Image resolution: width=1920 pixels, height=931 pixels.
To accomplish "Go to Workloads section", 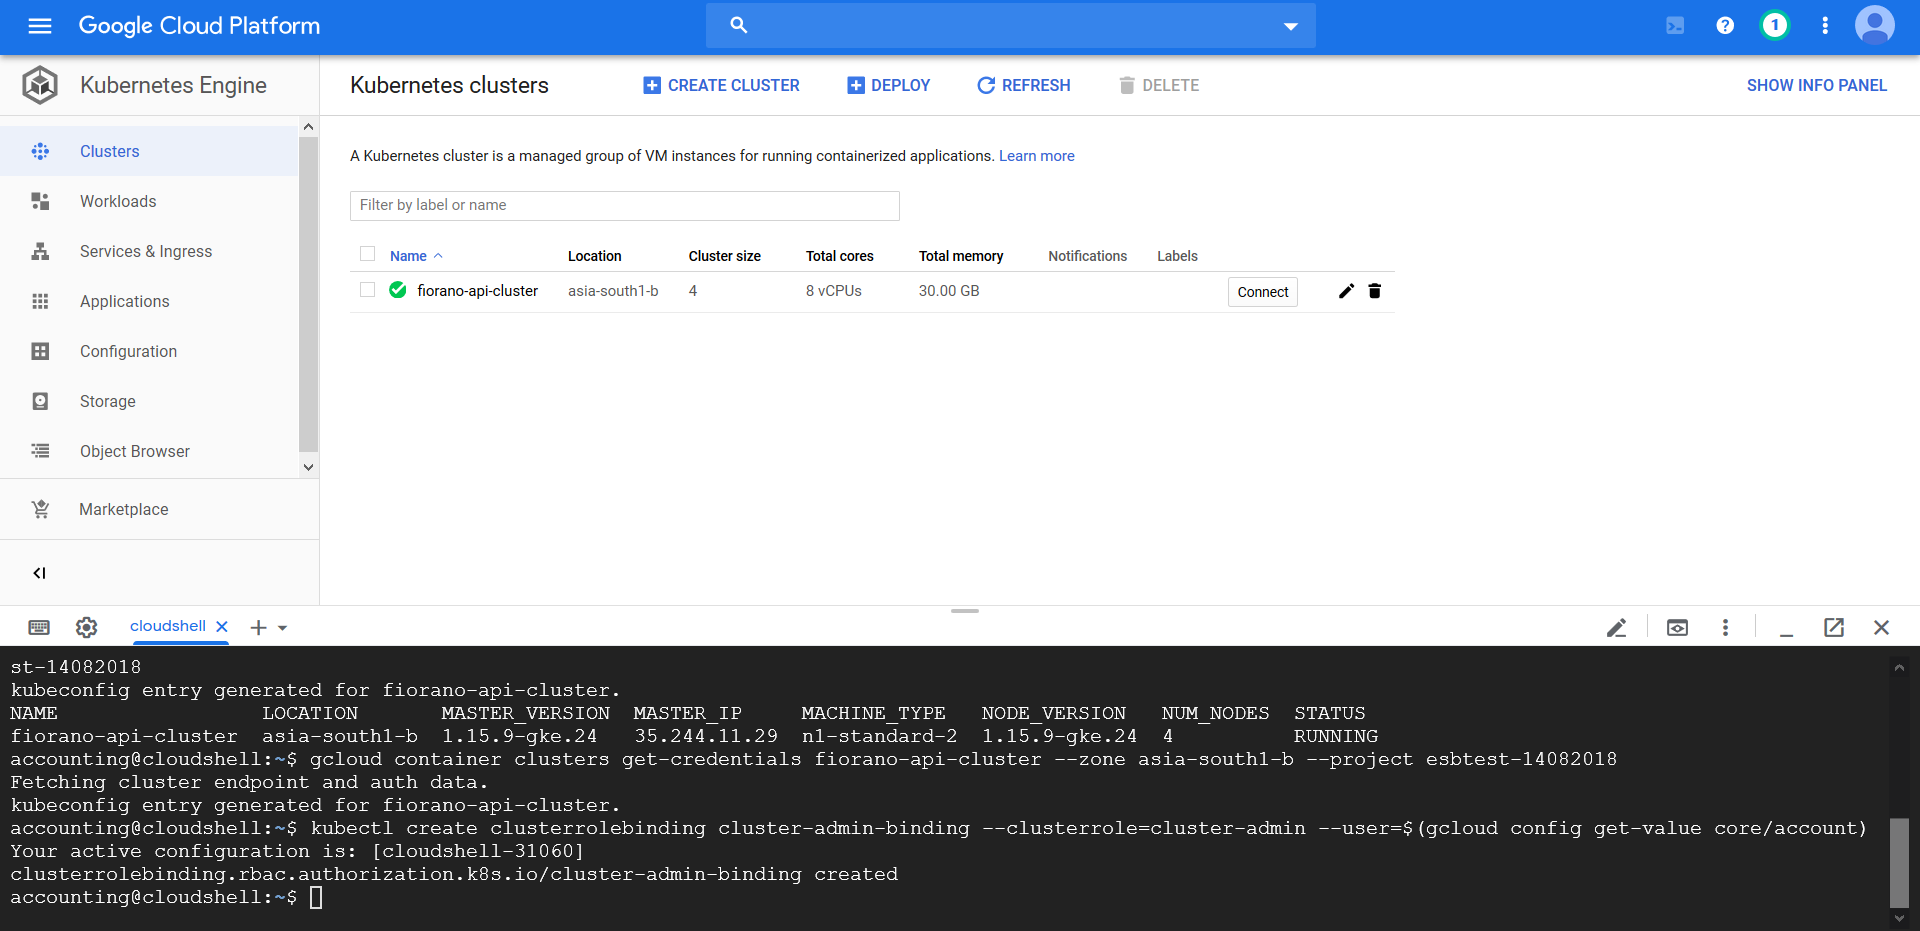I will [x=149, y=201].
